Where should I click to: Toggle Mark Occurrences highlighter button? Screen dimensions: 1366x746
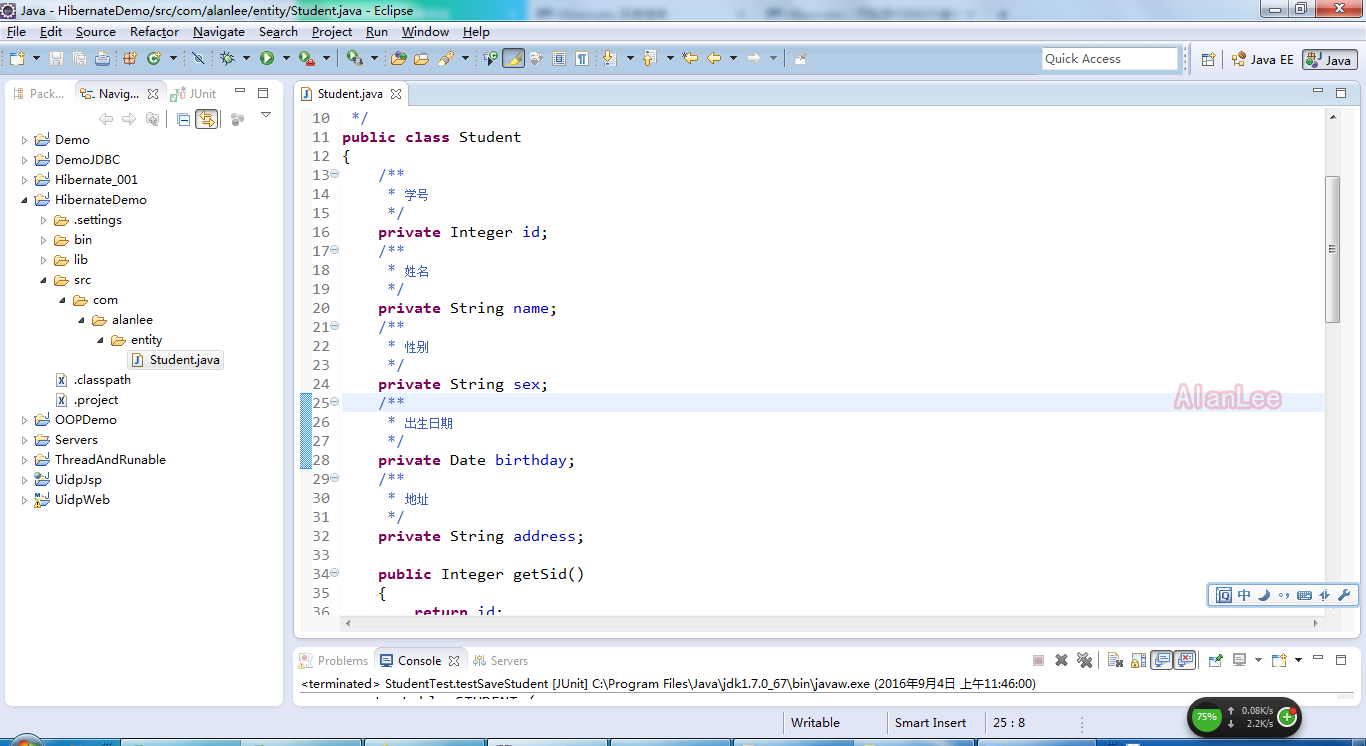pyautogui.click(x=513, y=59)
